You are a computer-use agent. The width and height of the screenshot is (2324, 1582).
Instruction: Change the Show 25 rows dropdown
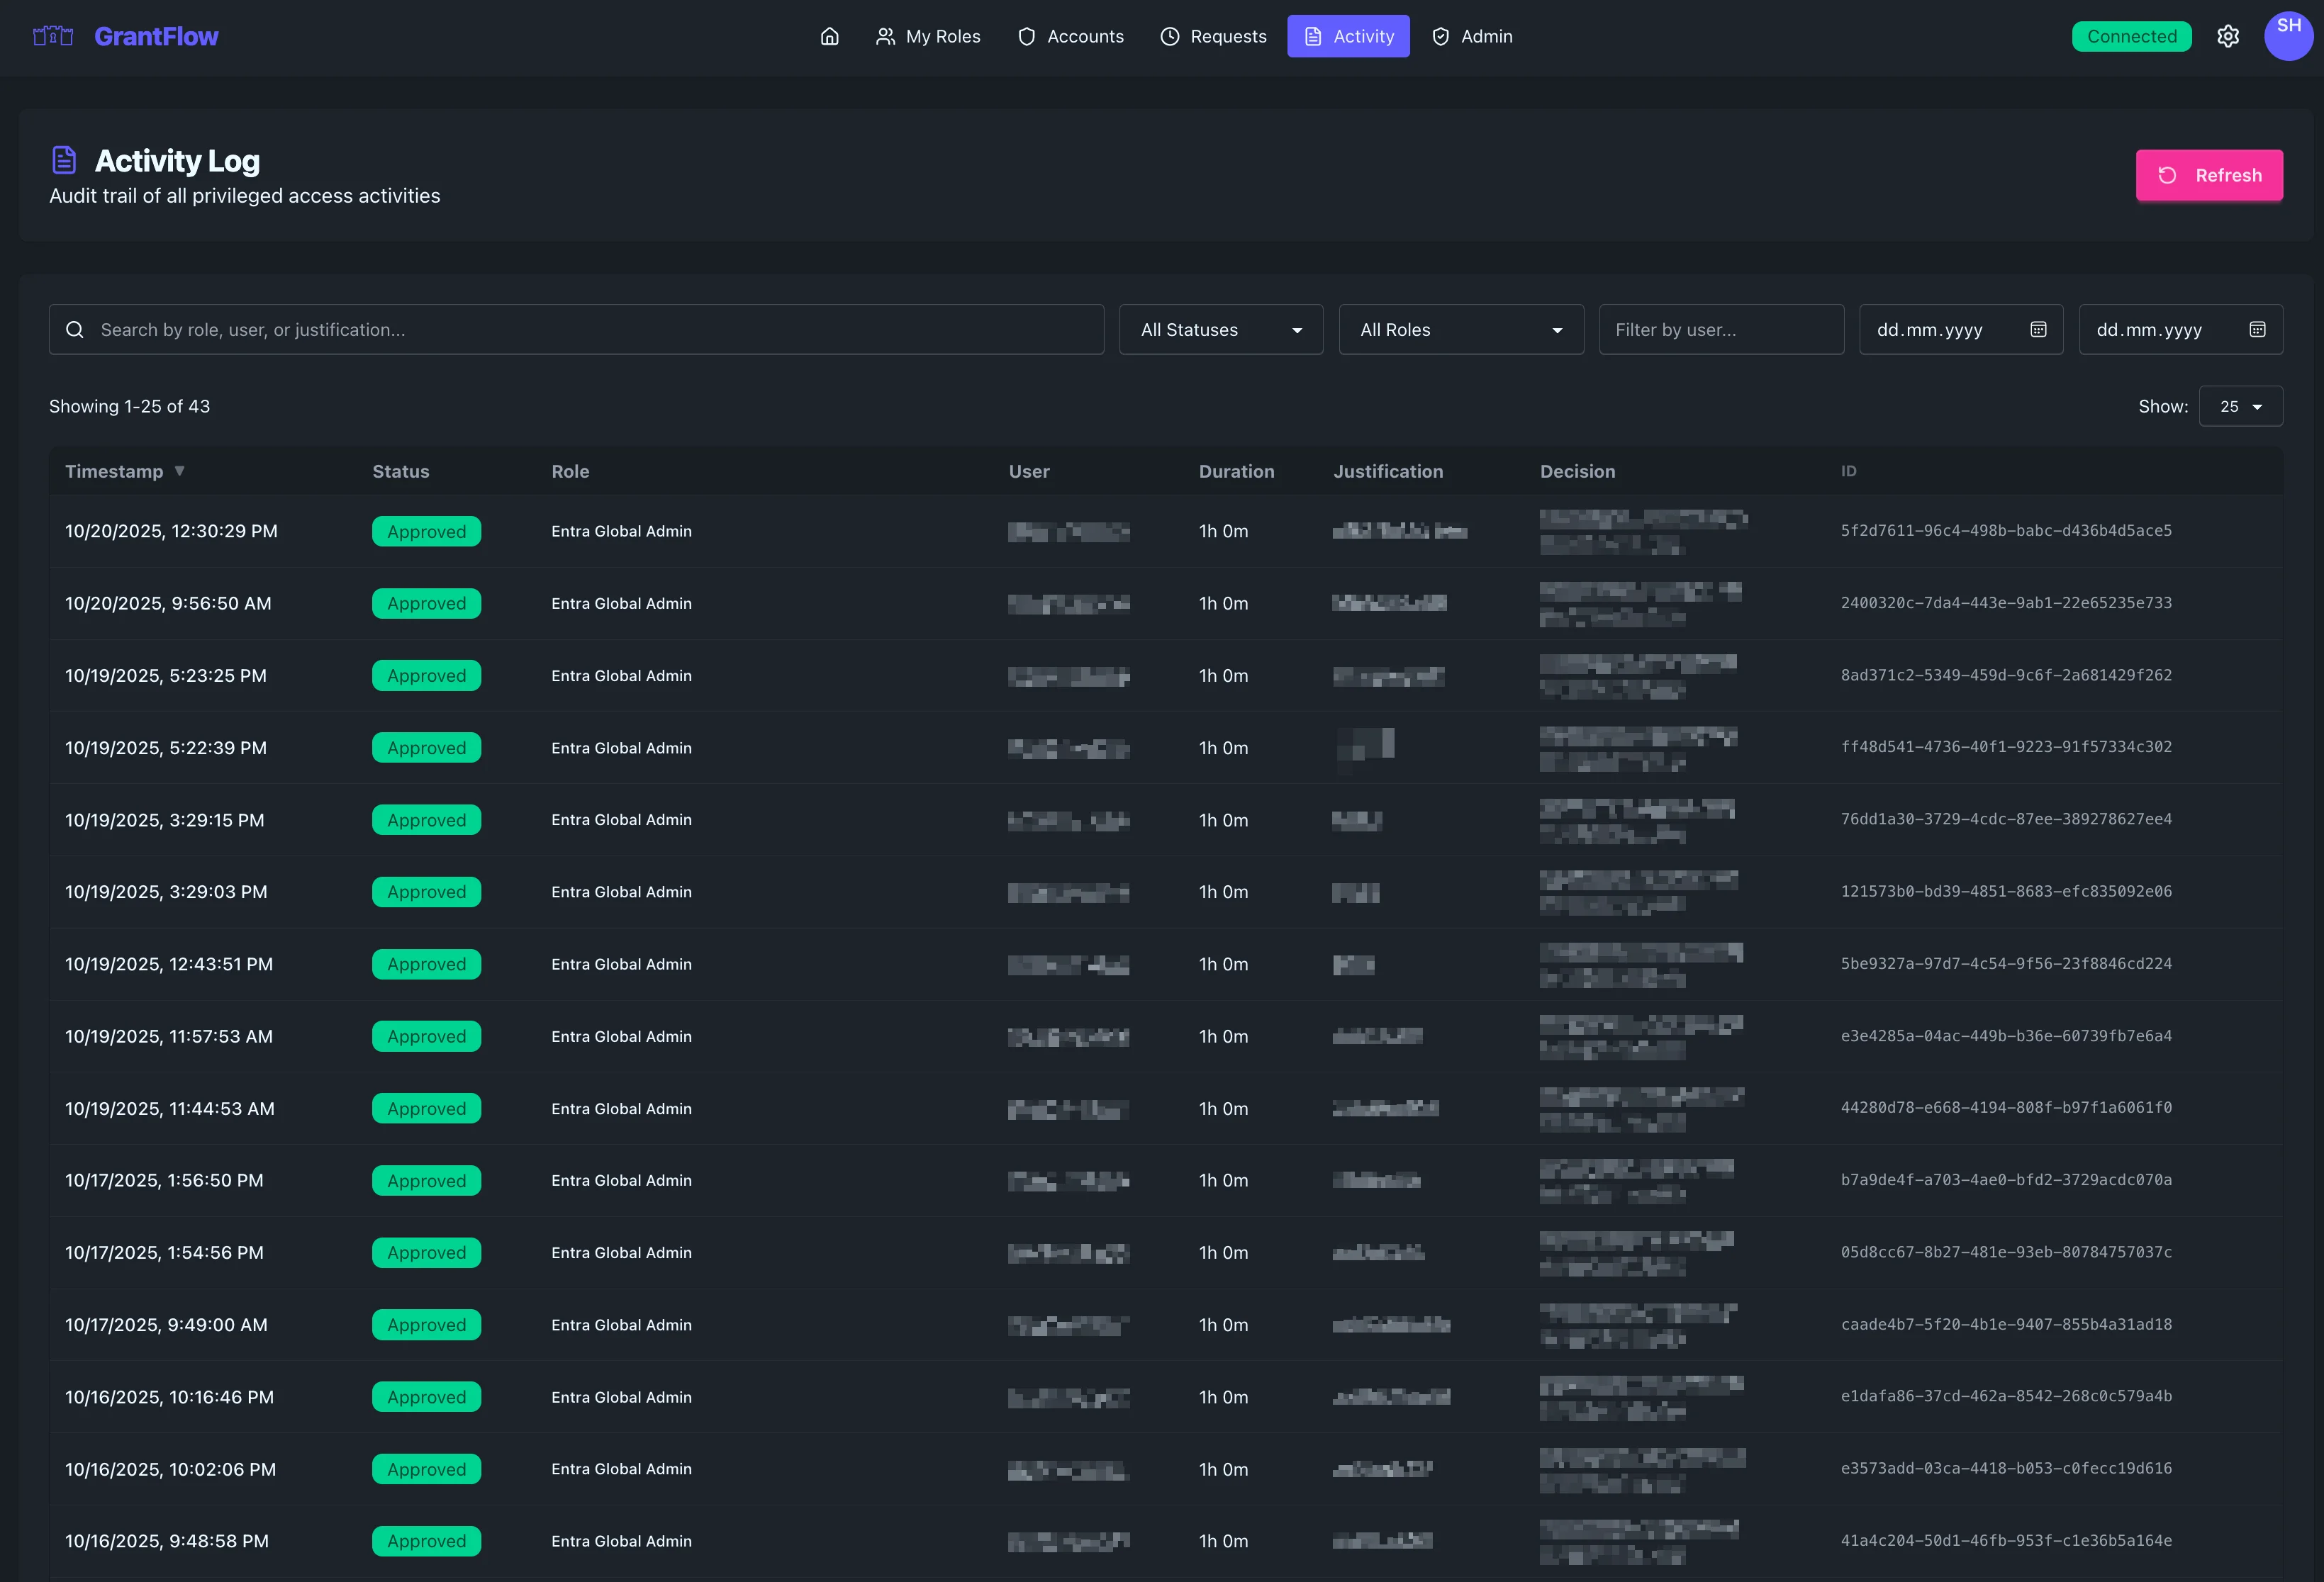point(2240,406)
